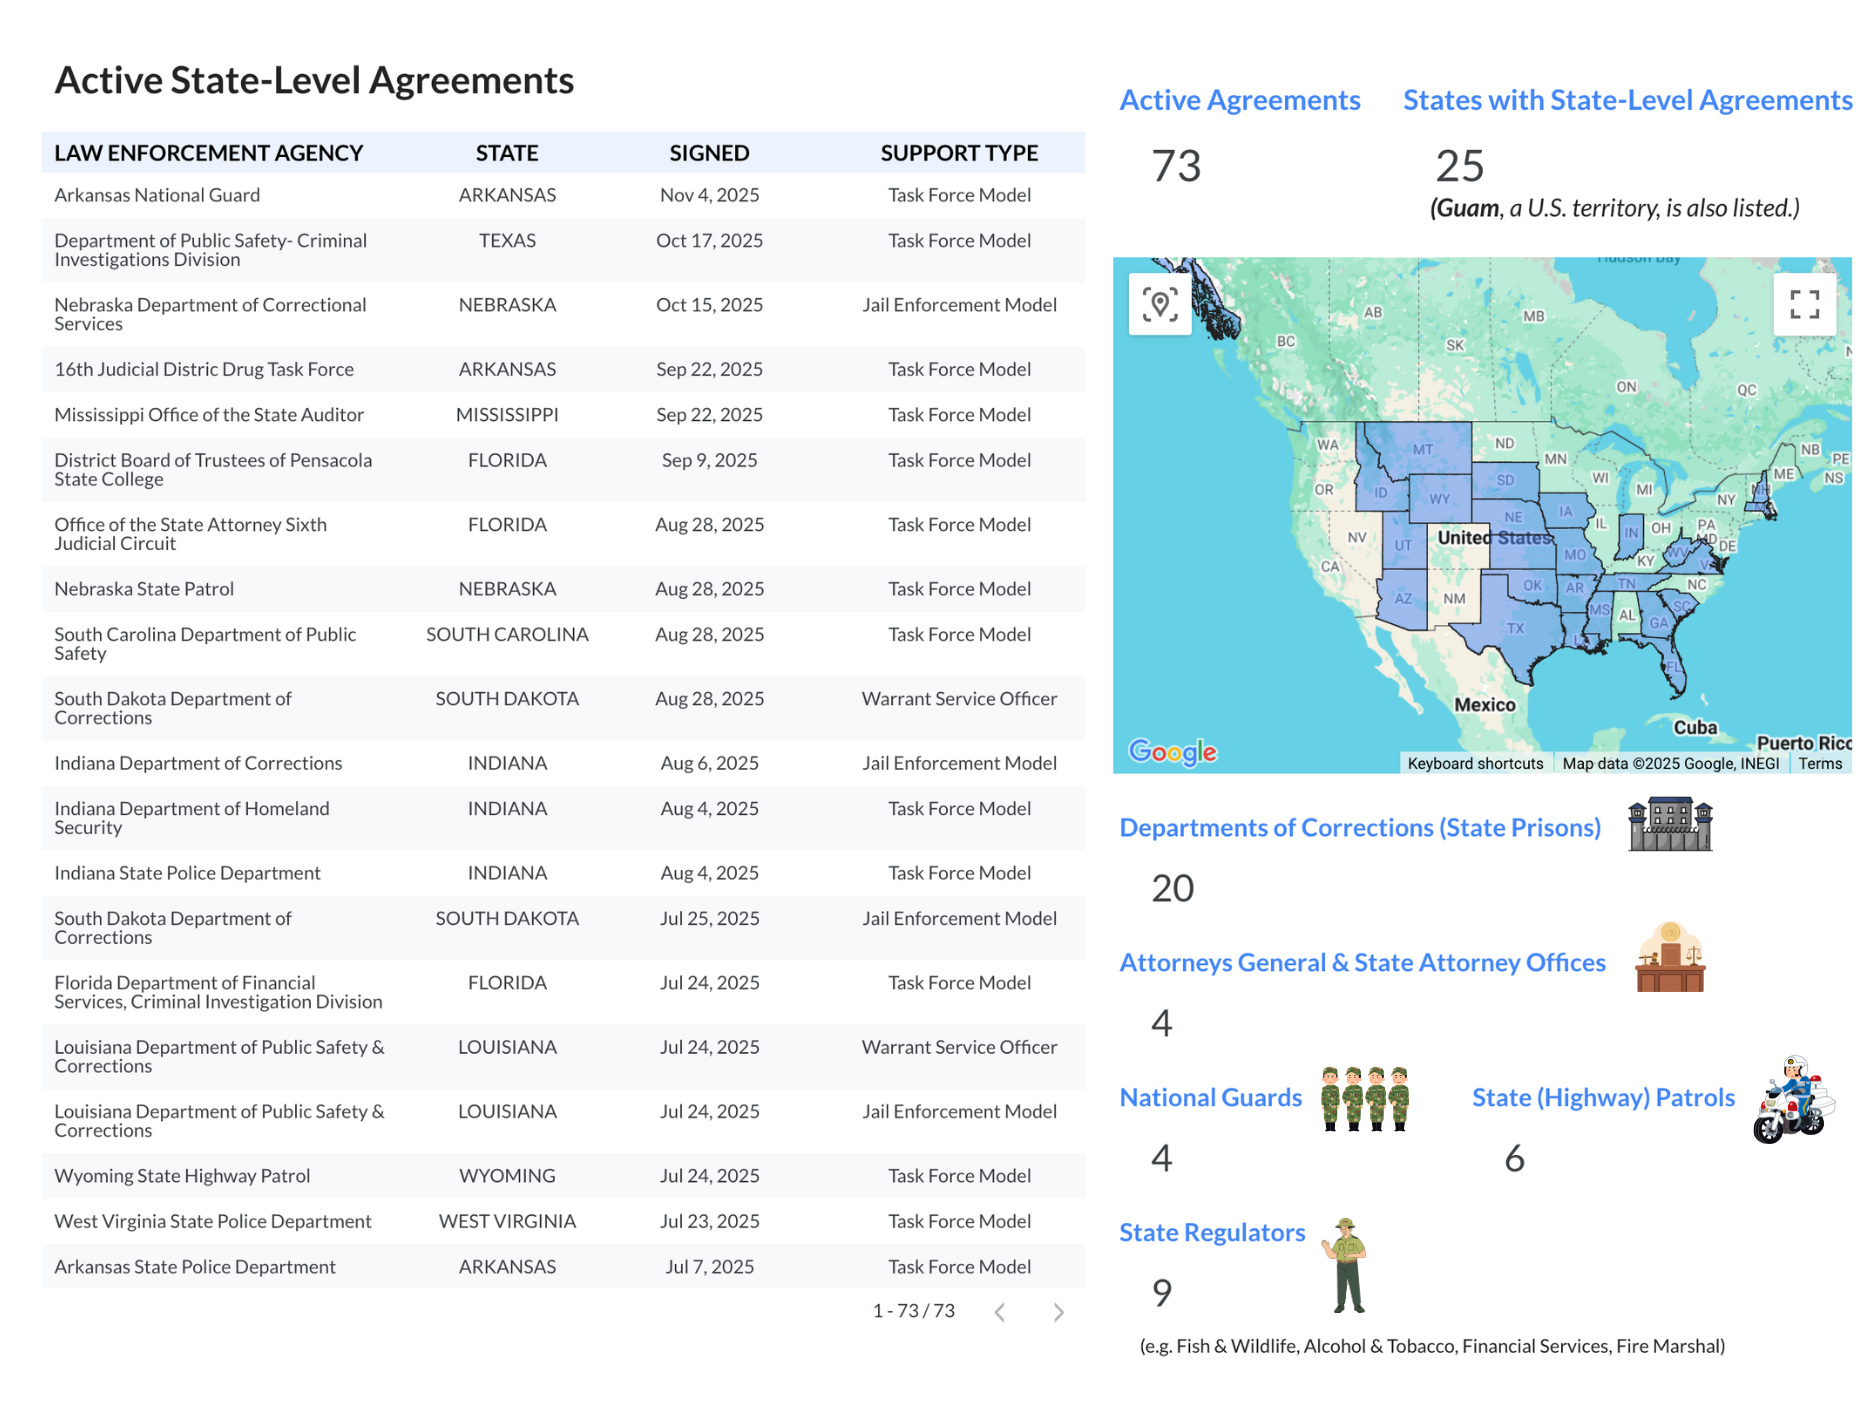Click the Active Agreements heading
This screenshot has height=1406, width=1872.
click(1239, 100)
